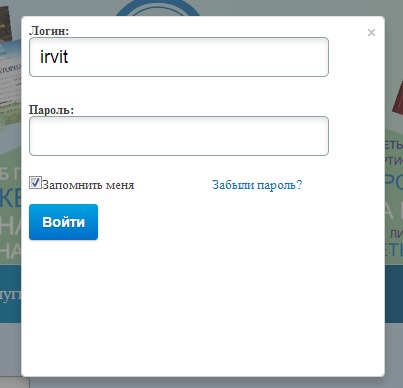The image size is (403, 388).
Task: Focus the Пароль password field
Action: [x=179, y=136]
